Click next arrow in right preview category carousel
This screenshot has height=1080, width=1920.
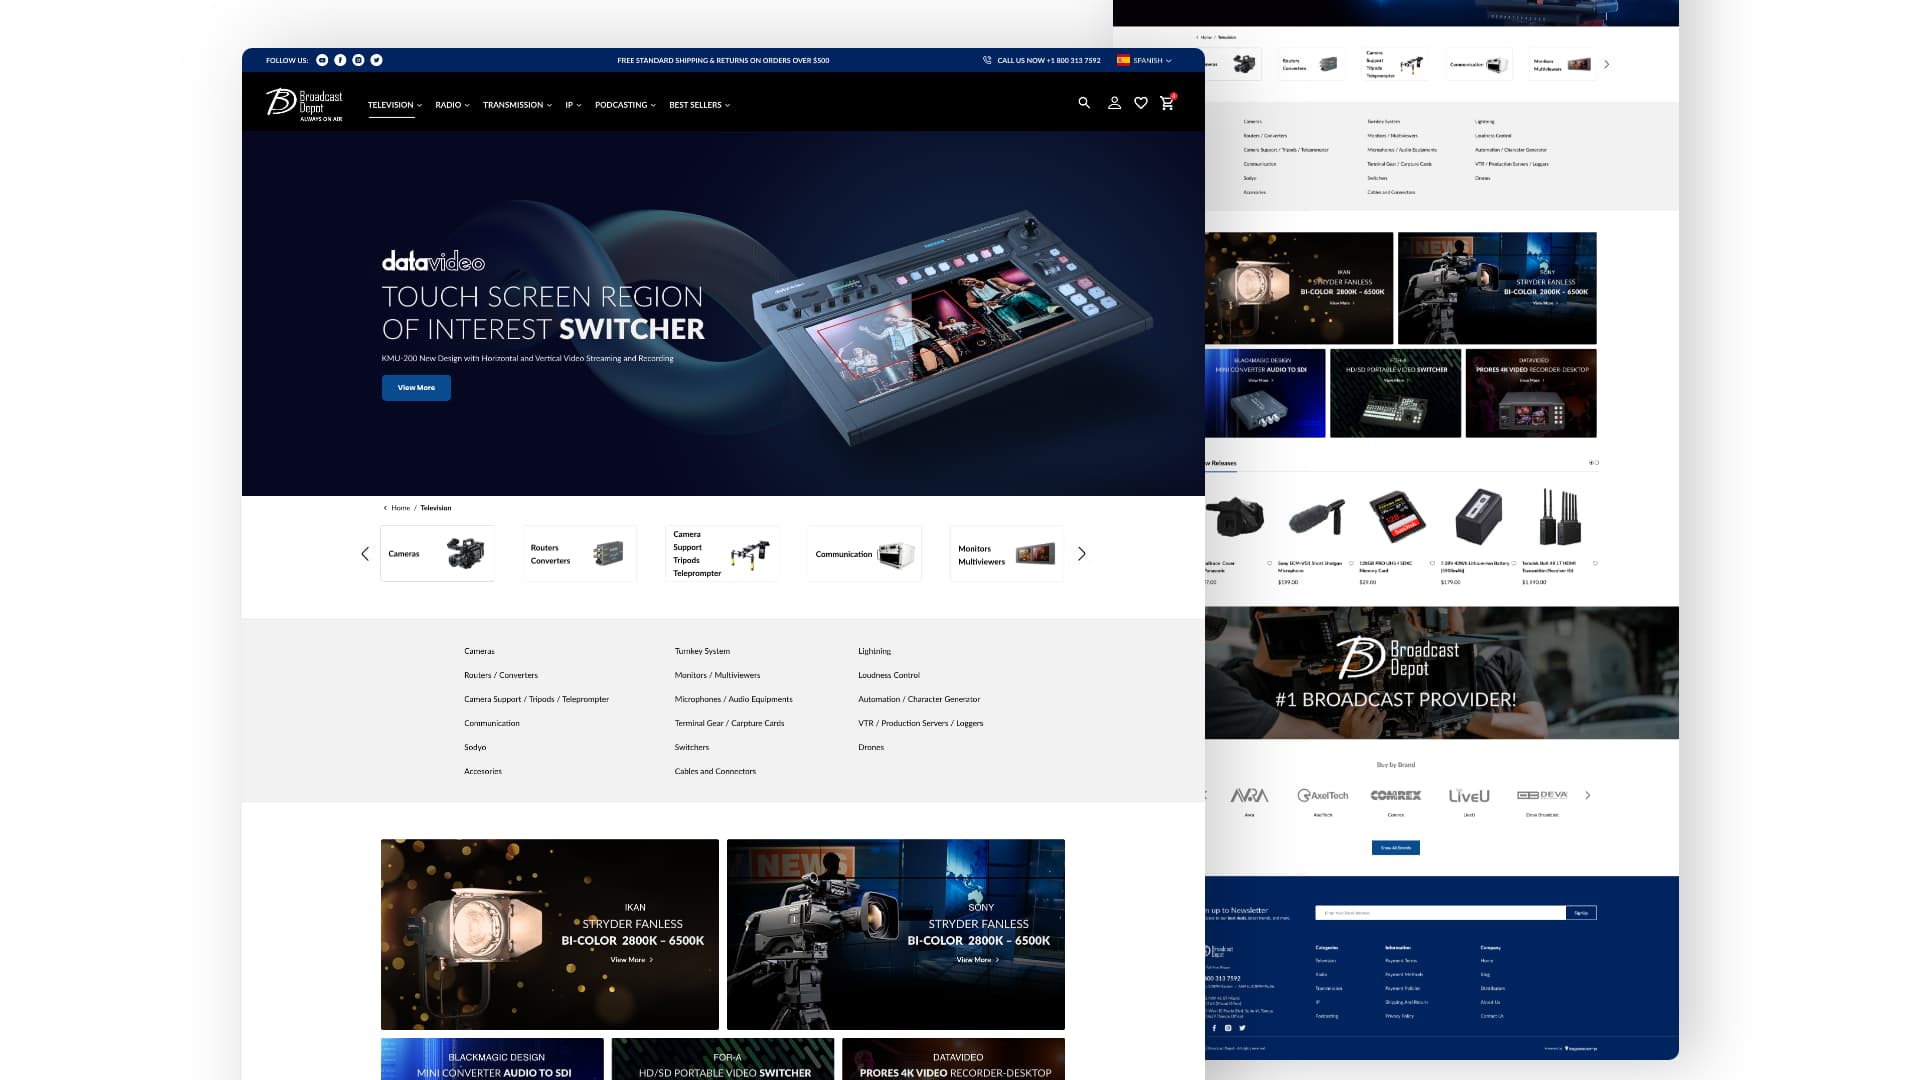(x=1607, y=64)
